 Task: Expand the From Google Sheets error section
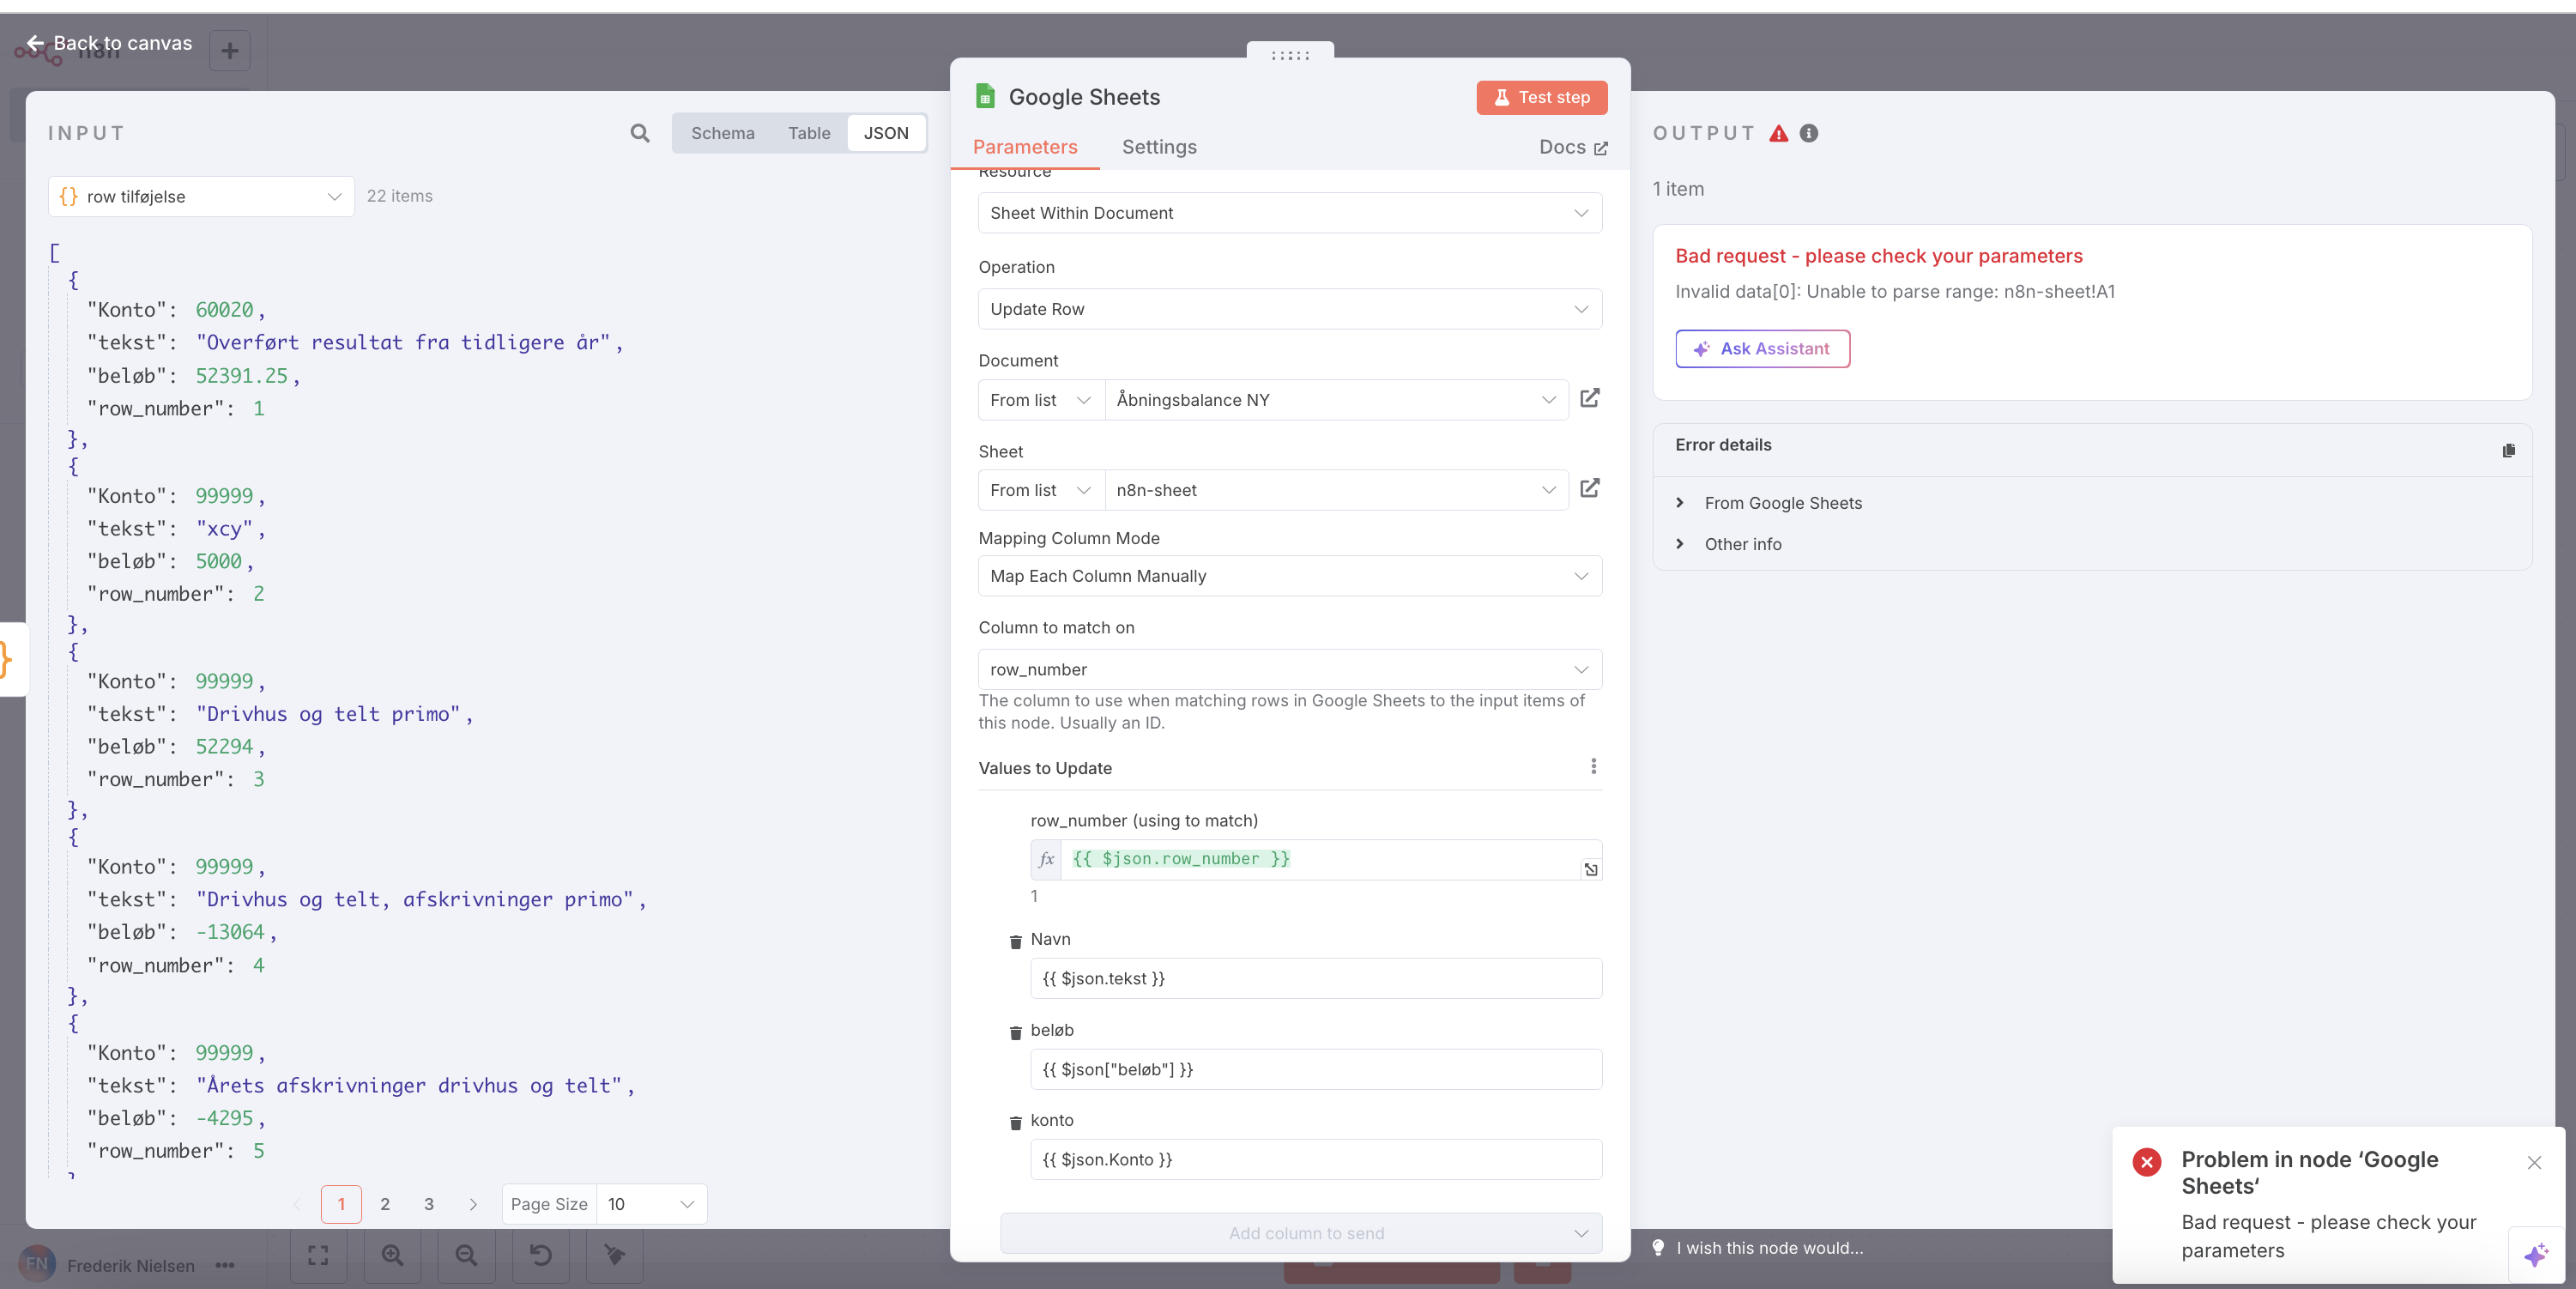coord(1782,503)
